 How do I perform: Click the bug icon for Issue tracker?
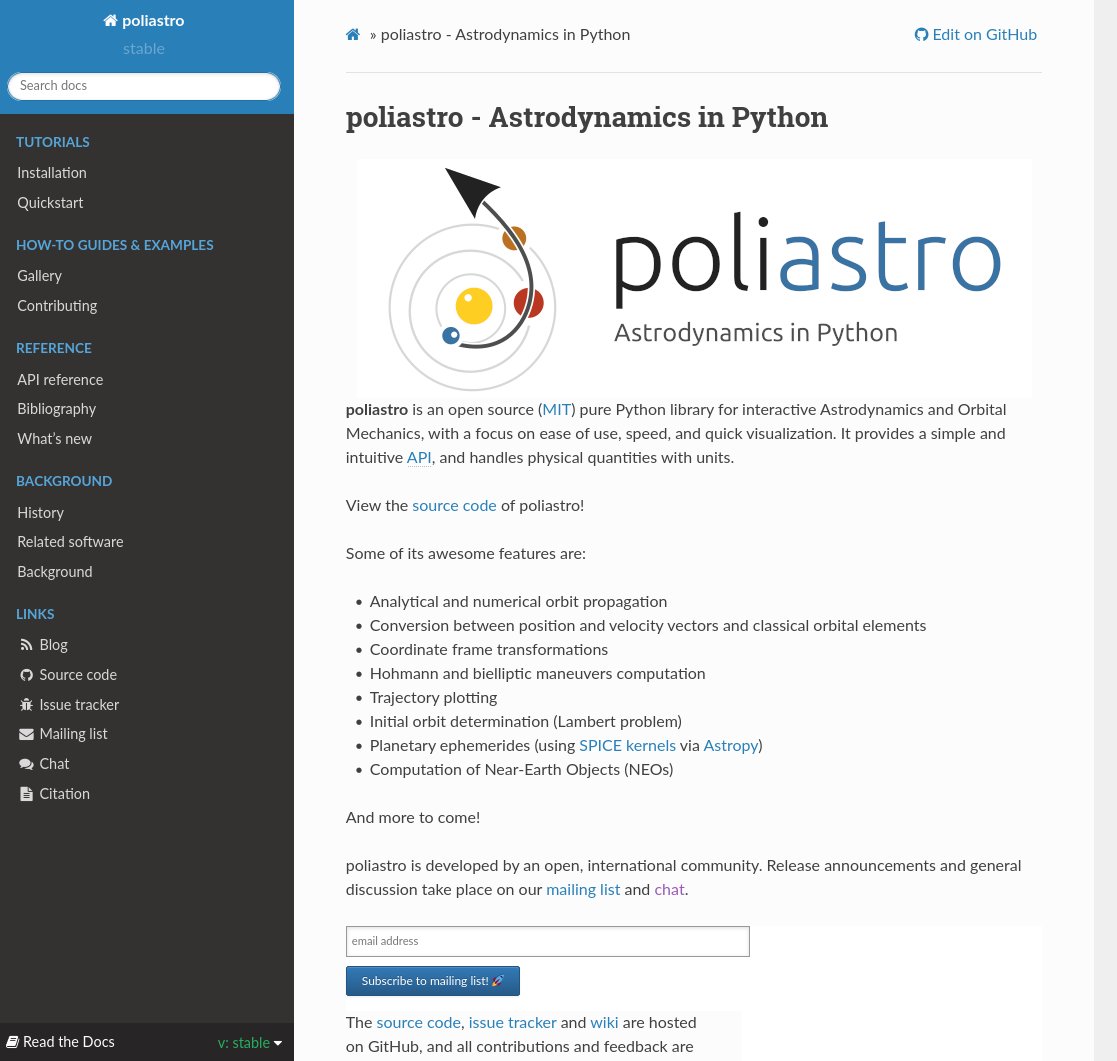(26, 705)
